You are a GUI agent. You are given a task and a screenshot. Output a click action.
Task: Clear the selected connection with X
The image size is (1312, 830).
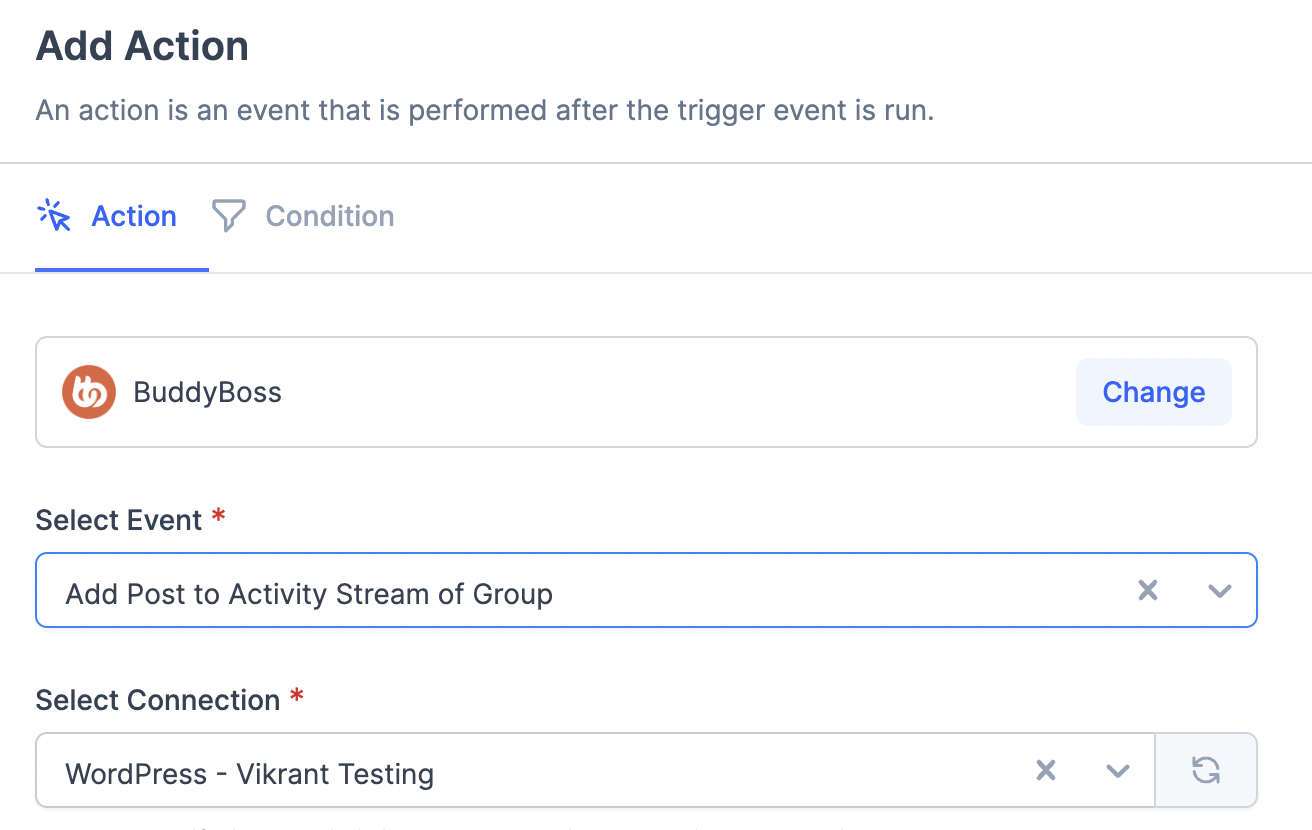click(1046, 770)
